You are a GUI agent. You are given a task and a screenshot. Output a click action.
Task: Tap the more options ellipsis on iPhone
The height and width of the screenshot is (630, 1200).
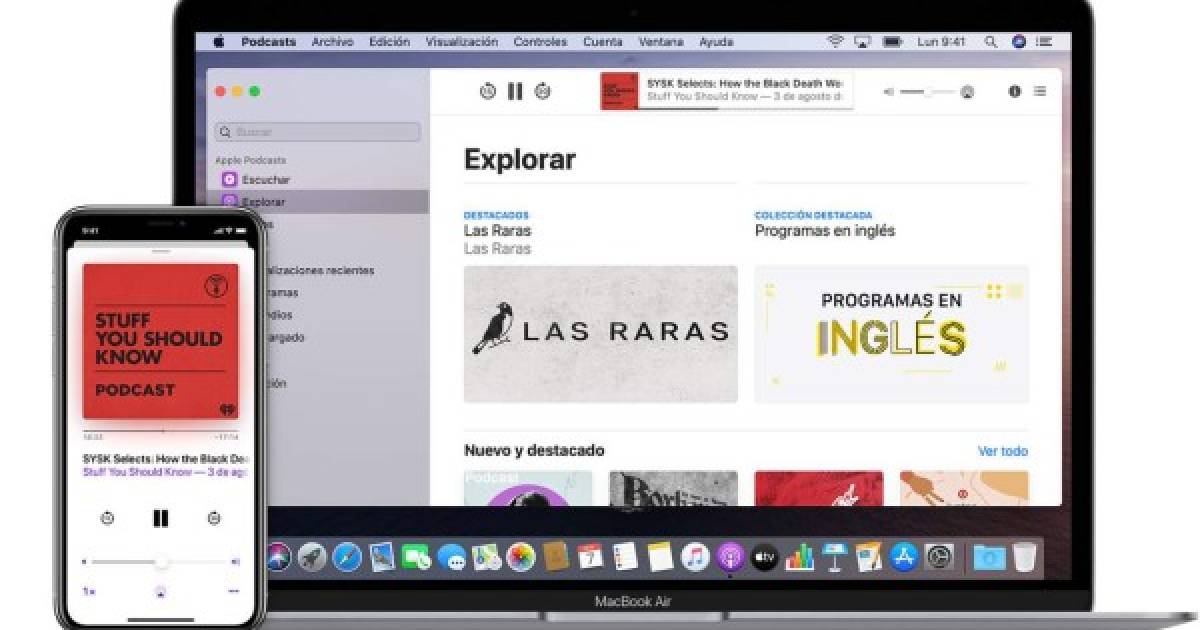coord(233,591)
